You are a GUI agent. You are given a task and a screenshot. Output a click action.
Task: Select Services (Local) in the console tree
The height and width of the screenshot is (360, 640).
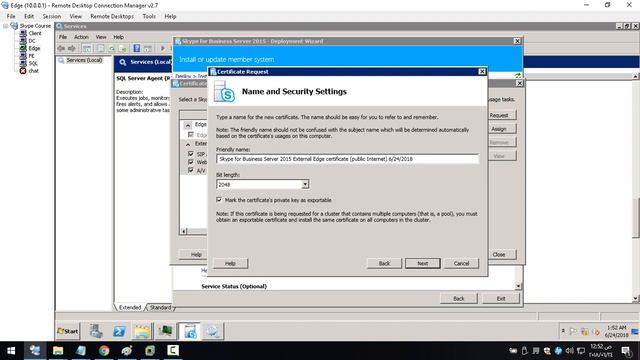[x=84, y=60]
